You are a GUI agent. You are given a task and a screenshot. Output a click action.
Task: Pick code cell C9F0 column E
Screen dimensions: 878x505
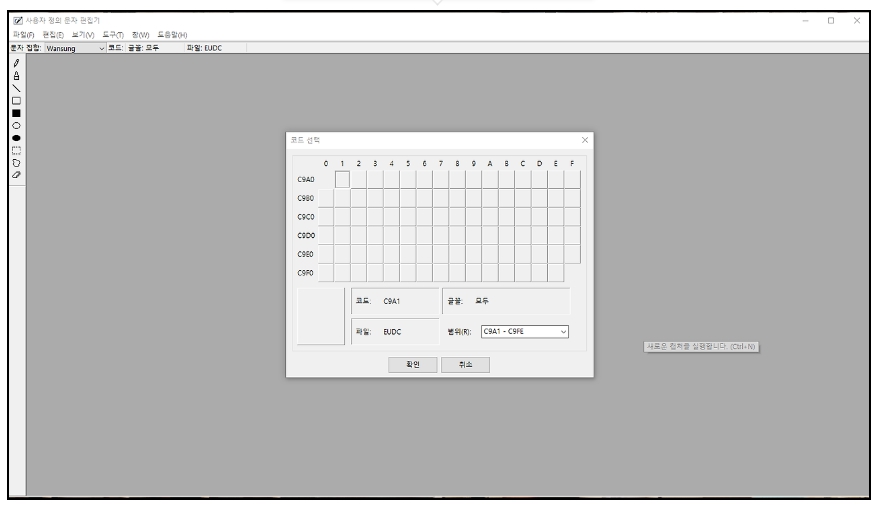coord(555,273)
